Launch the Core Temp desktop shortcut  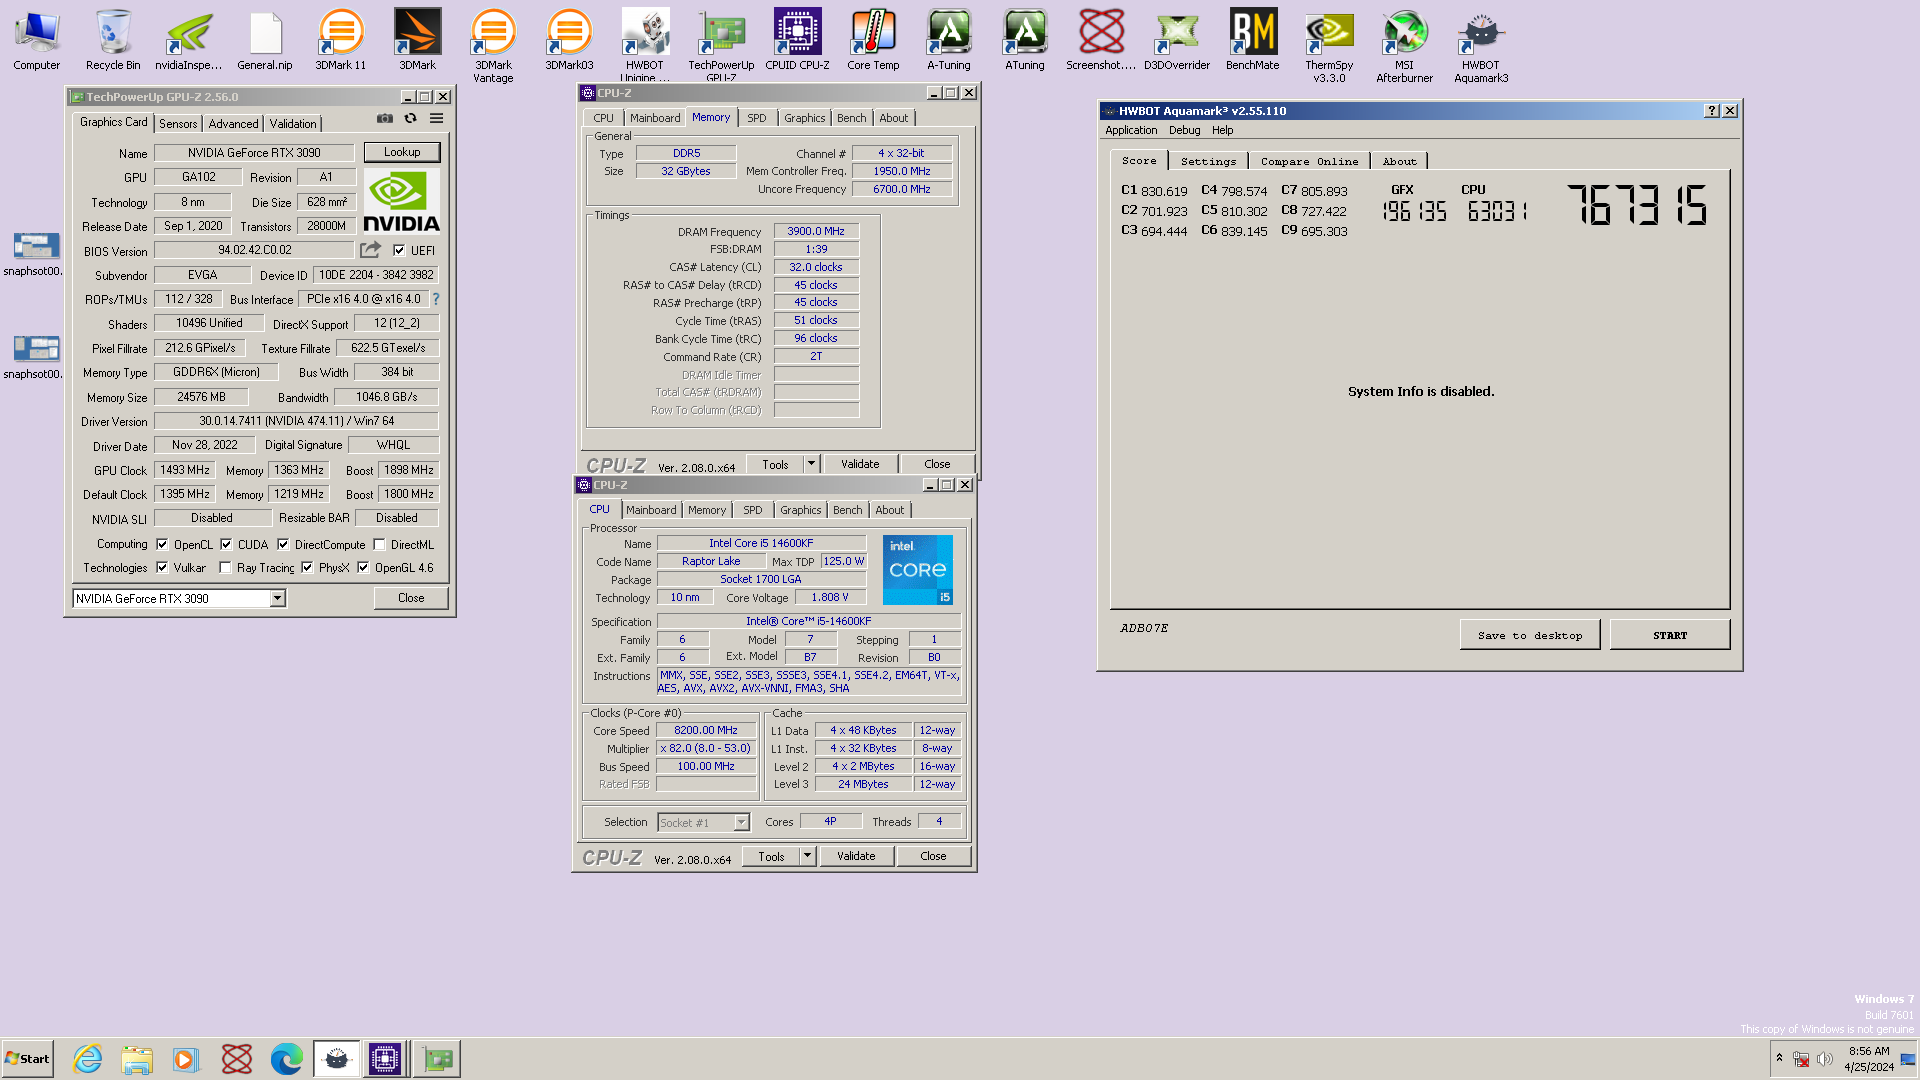point(873,40)
